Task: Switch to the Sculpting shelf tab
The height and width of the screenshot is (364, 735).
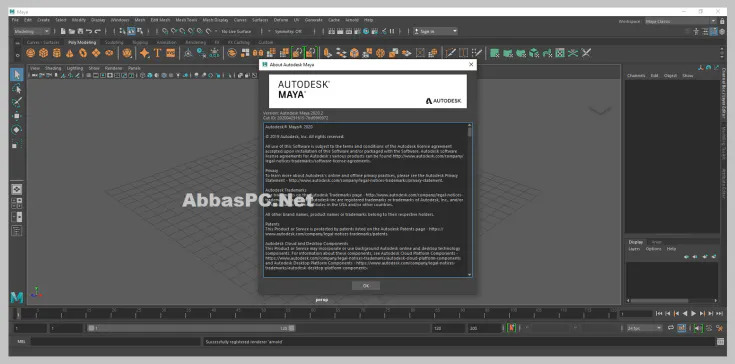Action: 114,42
